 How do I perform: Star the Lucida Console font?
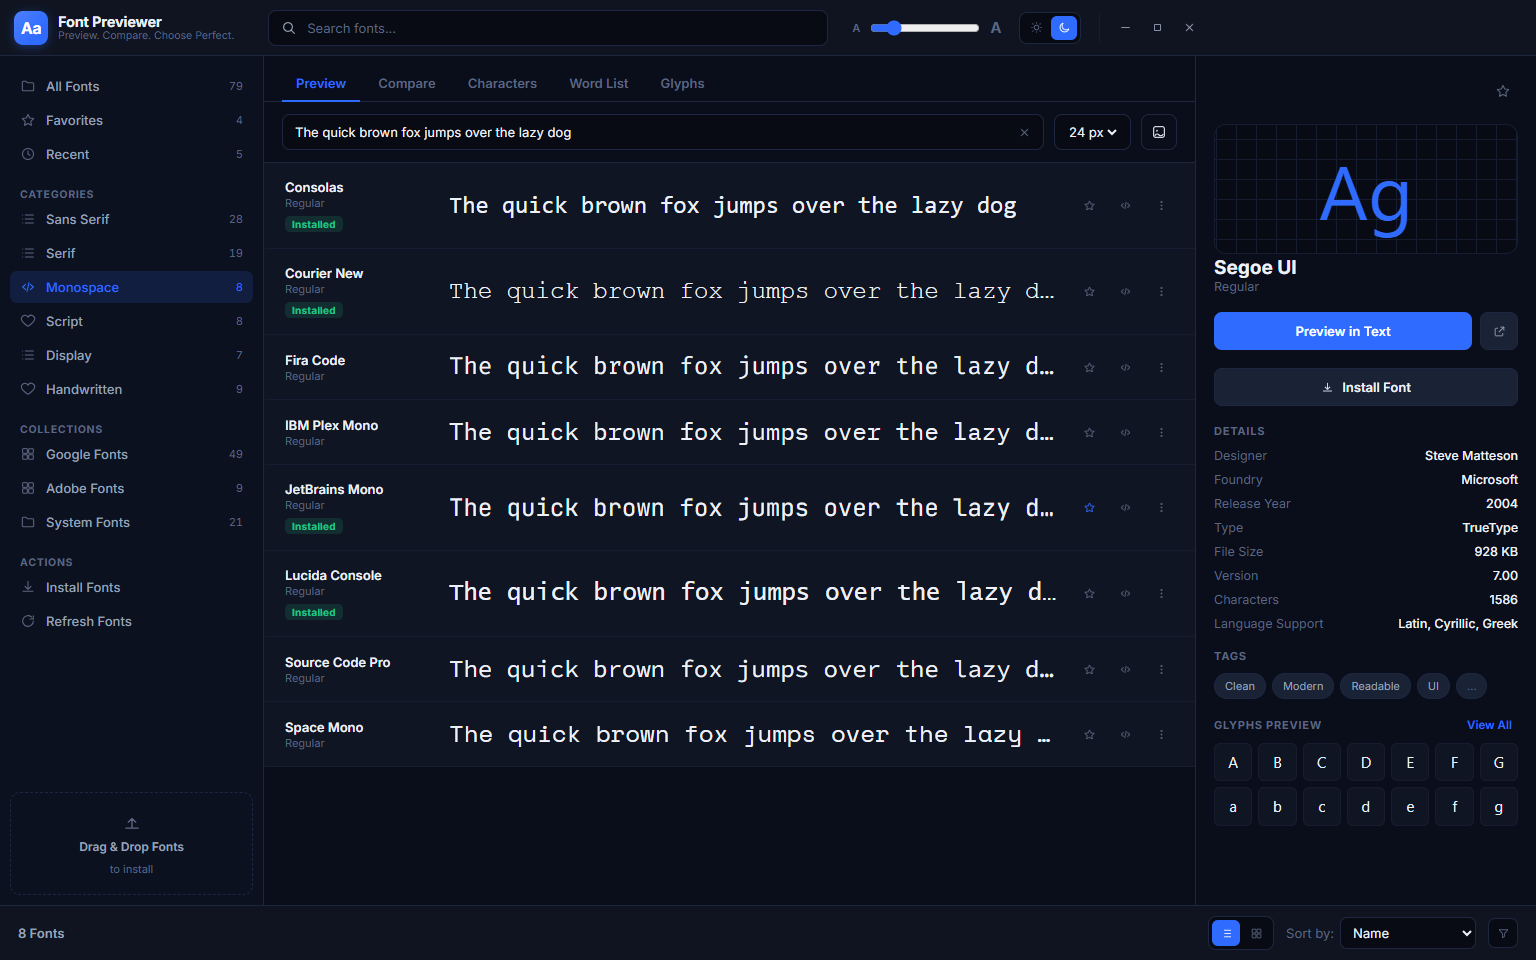point(1089,594)
